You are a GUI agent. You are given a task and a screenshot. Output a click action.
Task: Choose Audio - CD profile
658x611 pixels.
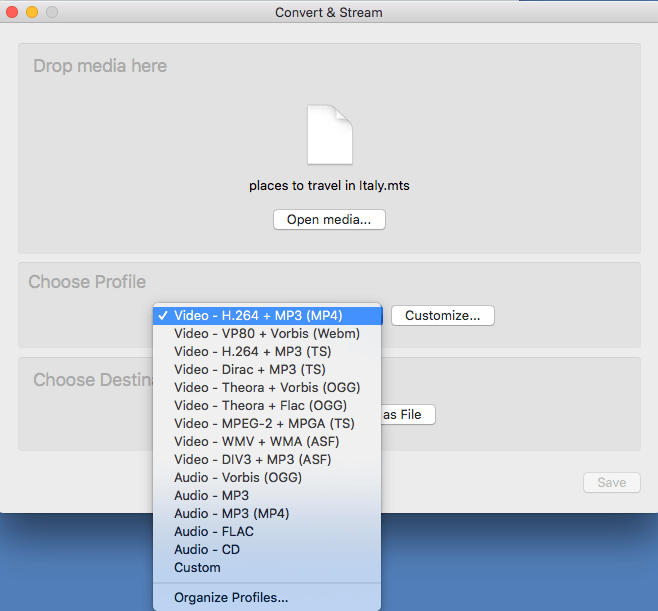(x=267, y=550)
